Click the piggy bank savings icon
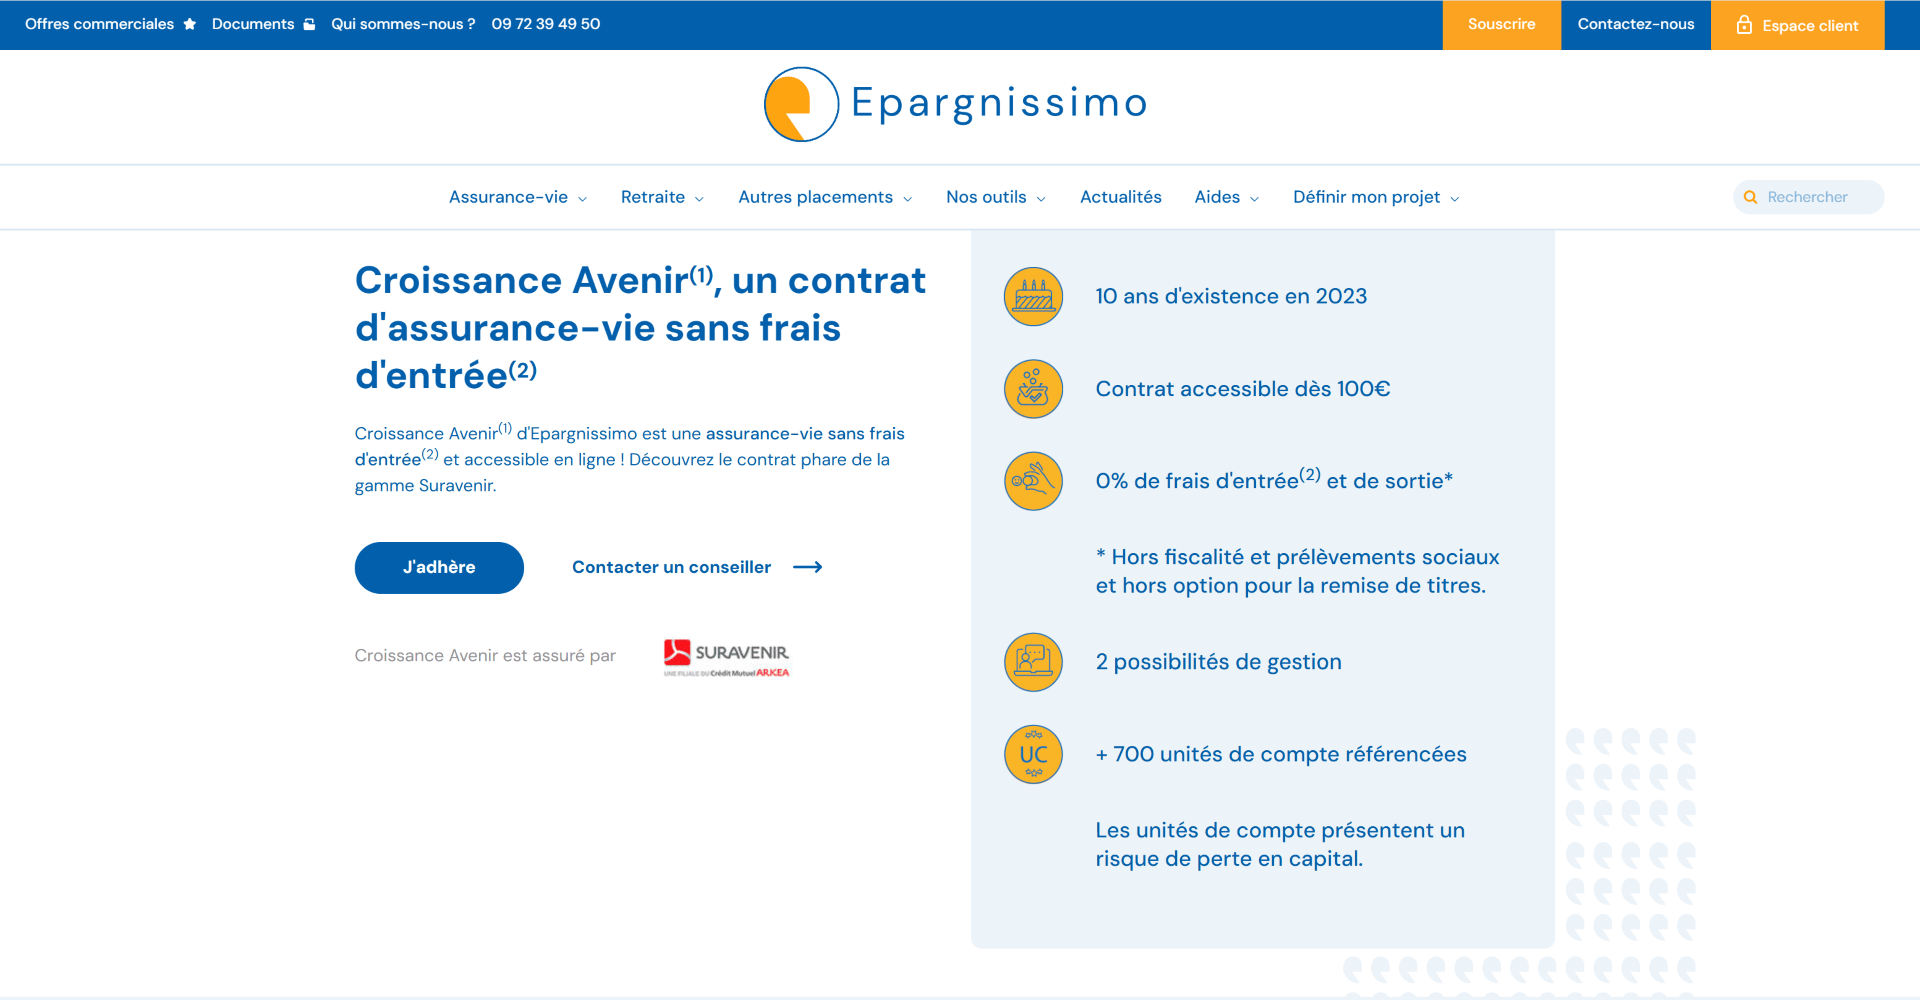 click(x=1033, y=389)
